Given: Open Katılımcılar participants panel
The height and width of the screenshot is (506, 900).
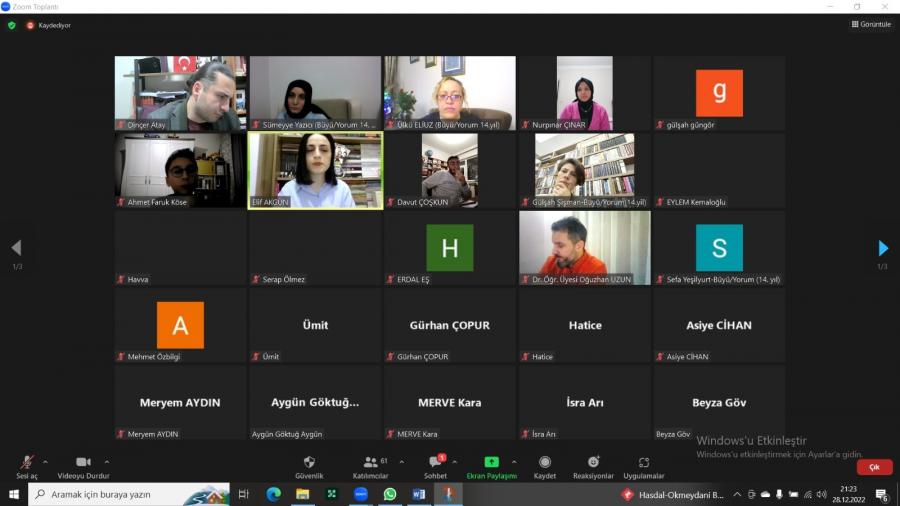Looking at the screenshot, I should tap(371, 467).
